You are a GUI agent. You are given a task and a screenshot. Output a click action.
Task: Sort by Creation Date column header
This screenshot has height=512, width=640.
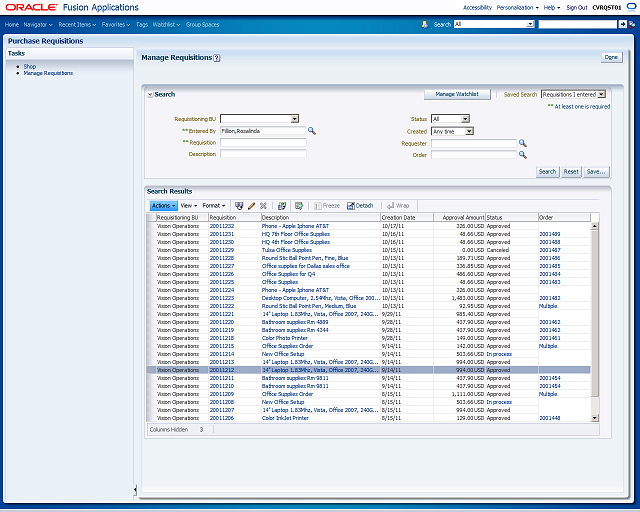407,218
